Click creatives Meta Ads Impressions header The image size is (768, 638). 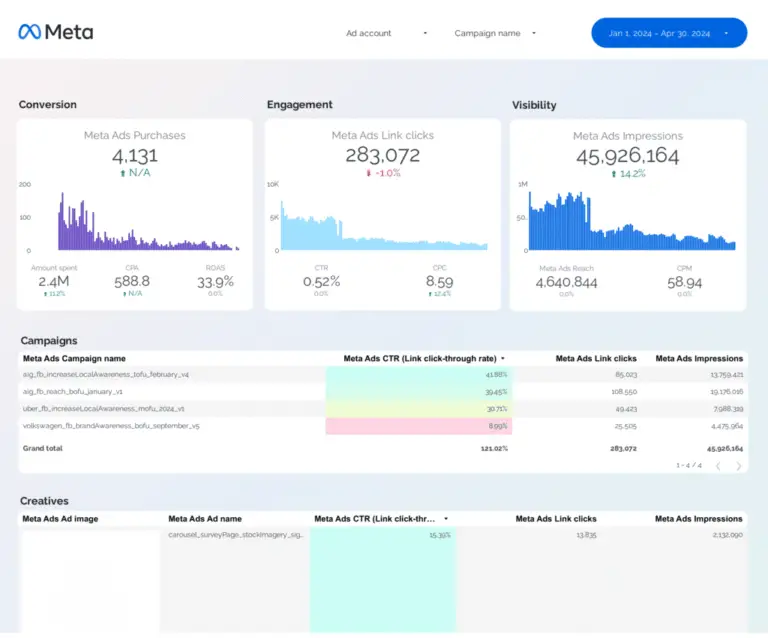pyautogui.click(x=698, y=519)
